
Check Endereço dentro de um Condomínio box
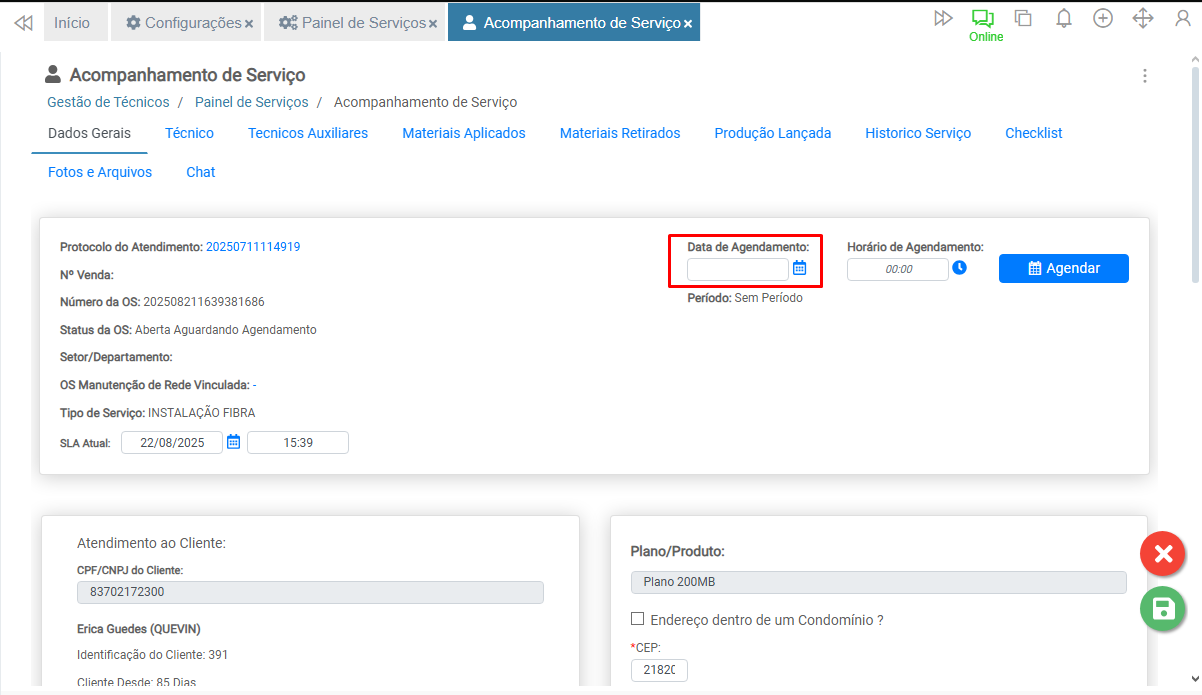[x=638, y=619]
